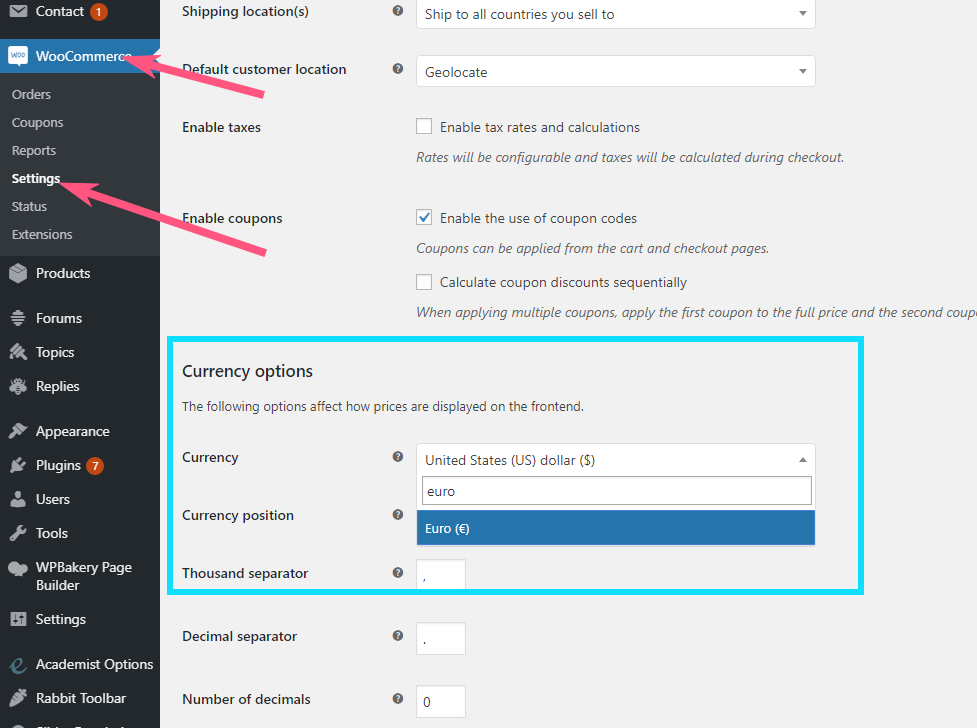Click the Contact notification badge
977x728 pixels.
(98, 12)
